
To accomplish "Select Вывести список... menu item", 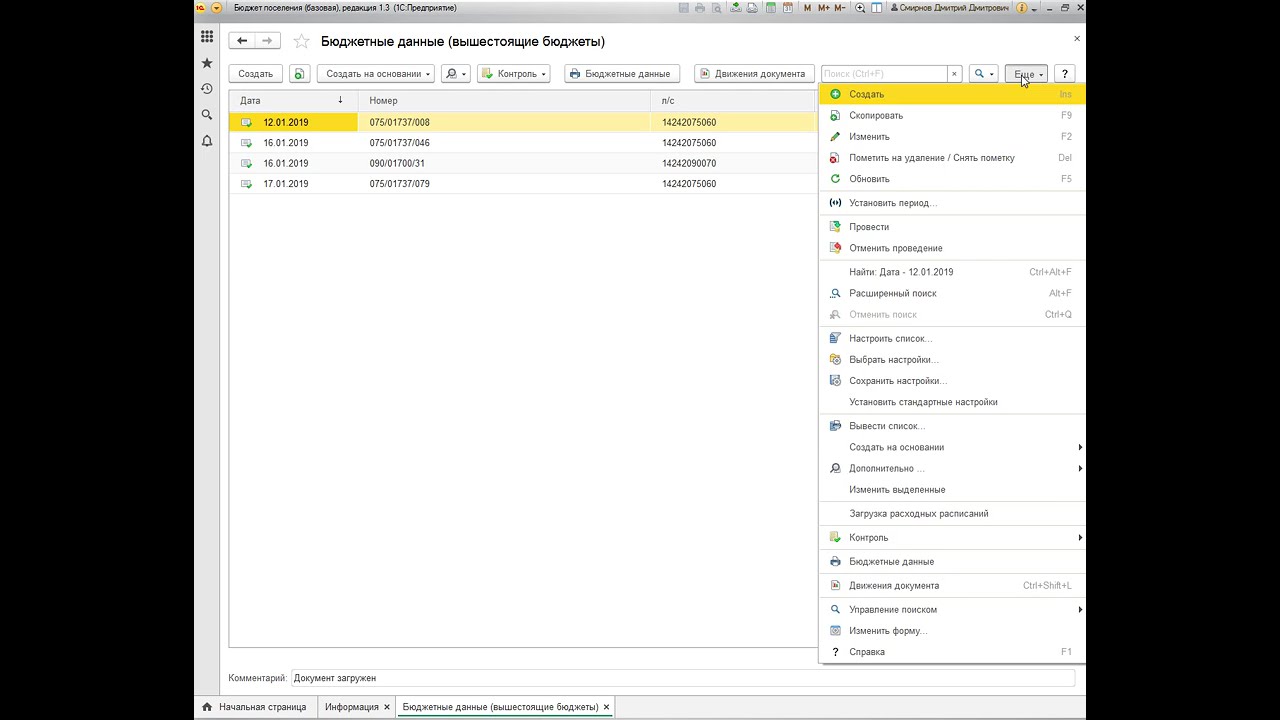I will tap(951, 426).
